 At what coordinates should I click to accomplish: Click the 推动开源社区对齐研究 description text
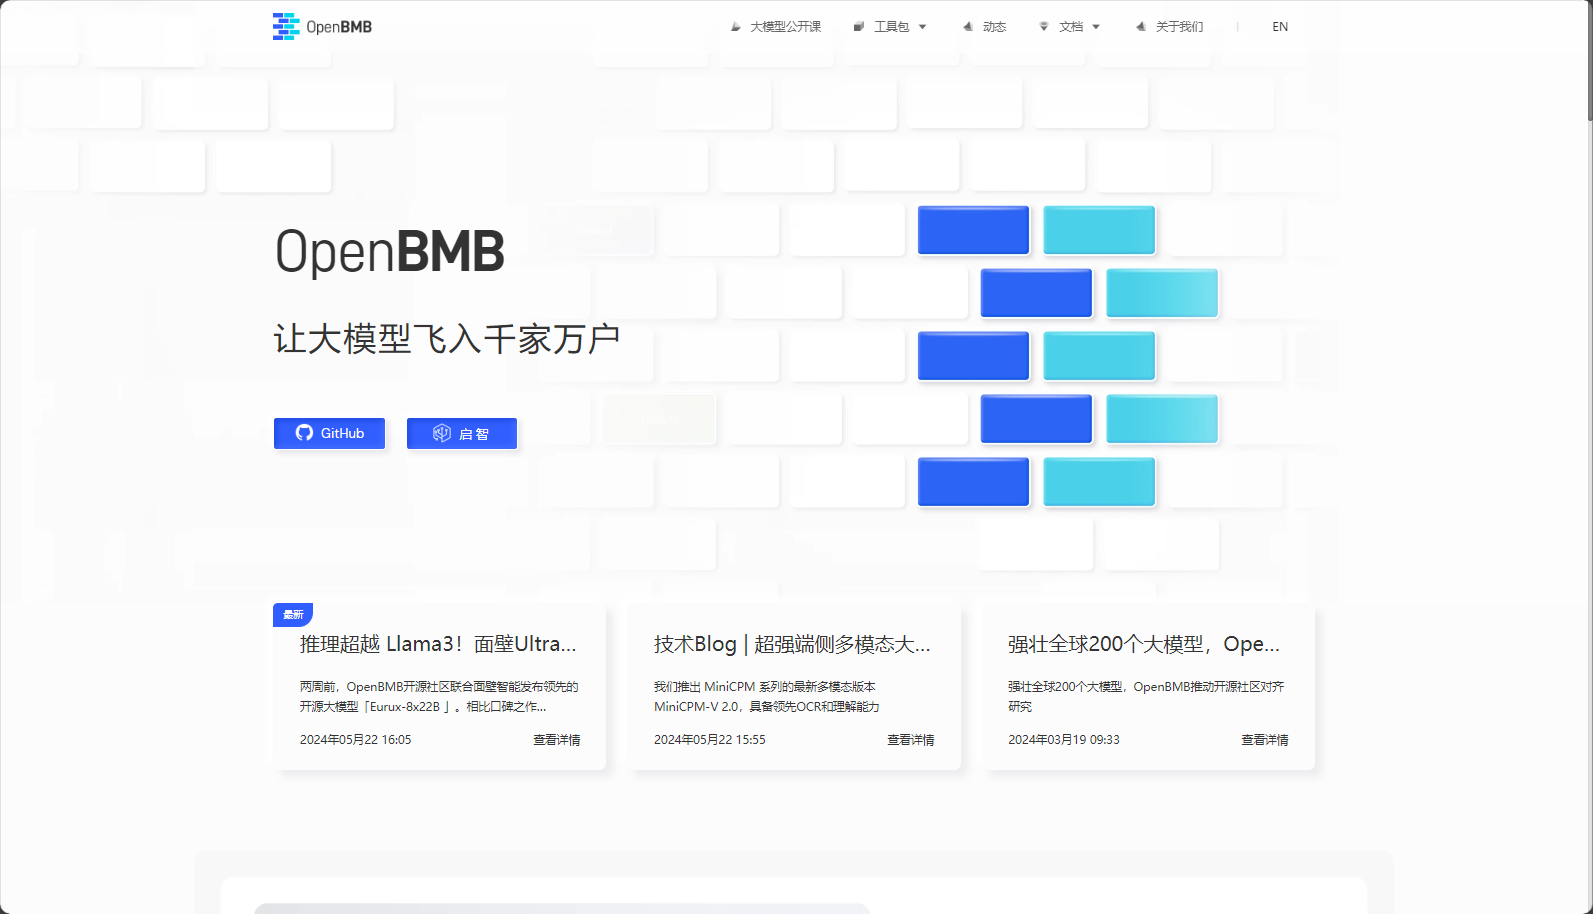coord(1146,696)
